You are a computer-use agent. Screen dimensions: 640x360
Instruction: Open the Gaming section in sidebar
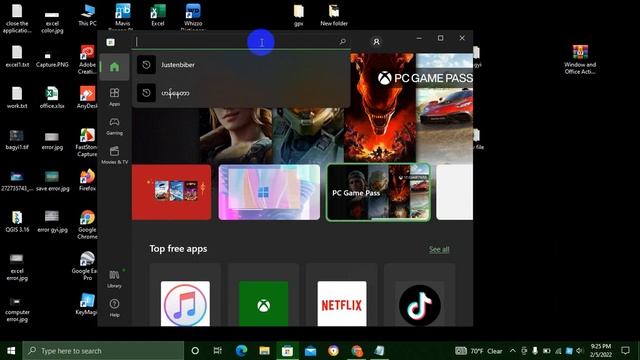(114, 126)
